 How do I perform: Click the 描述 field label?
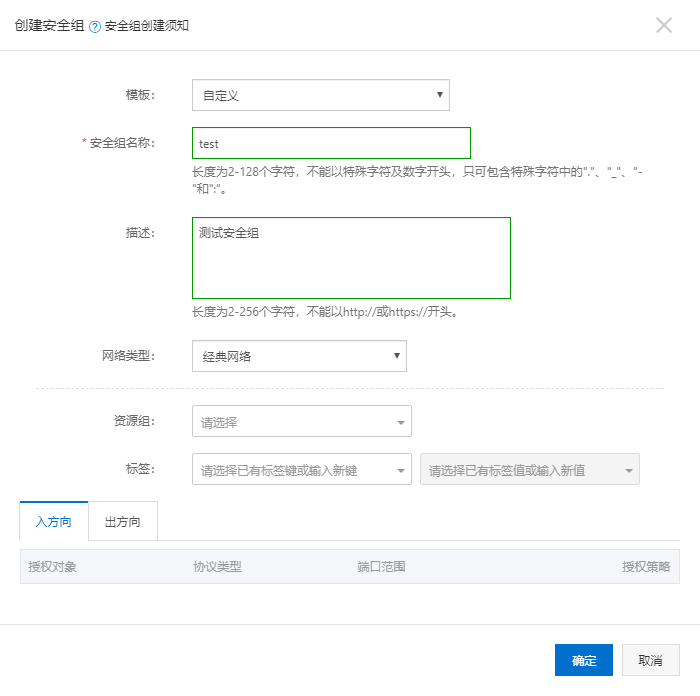pos(140,233)
